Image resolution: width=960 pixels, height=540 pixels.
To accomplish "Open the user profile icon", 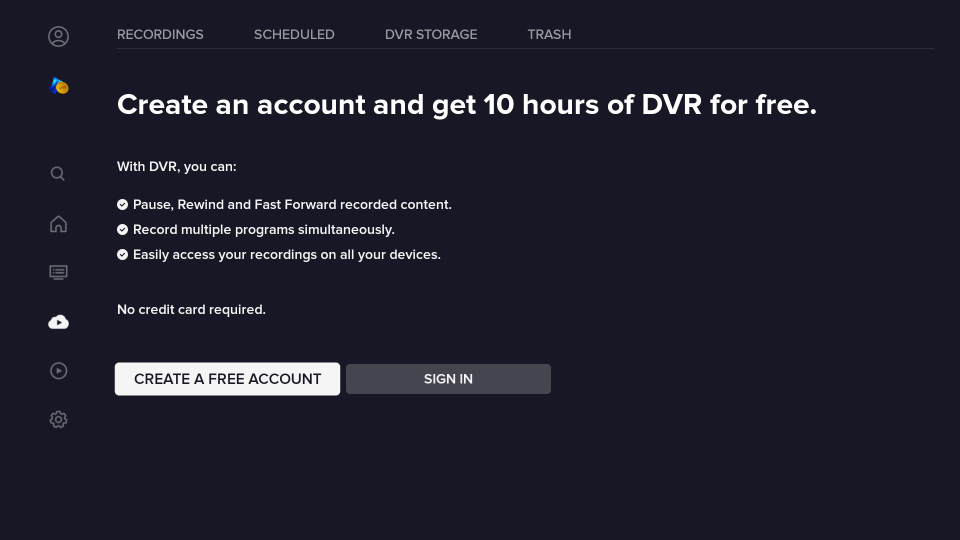I will (58, 37).
